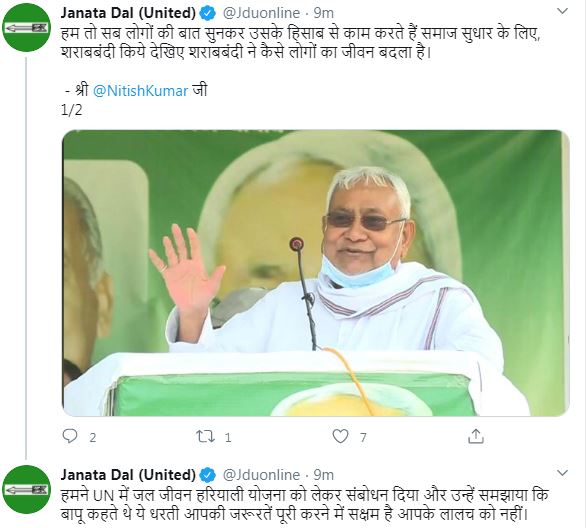This screenshot has height=528, width=587.
Task: Expand more options chevron on first tweet
Action: (x=563, y=11)
